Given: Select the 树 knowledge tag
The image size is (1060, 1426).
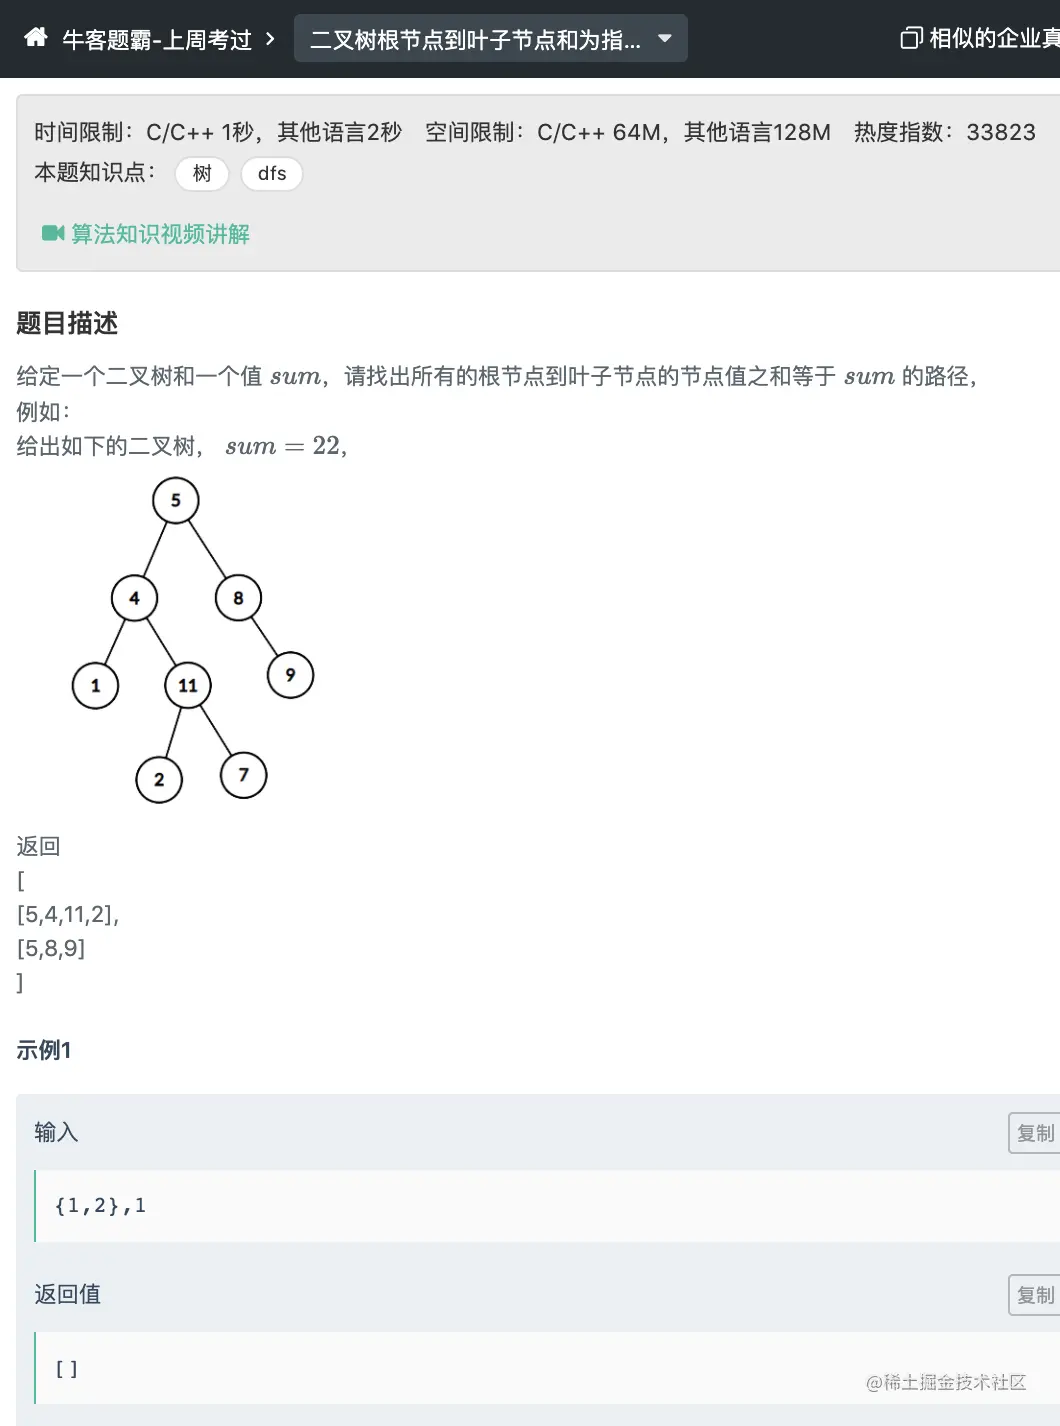Looking at the screenshot, I should [202, 174].
